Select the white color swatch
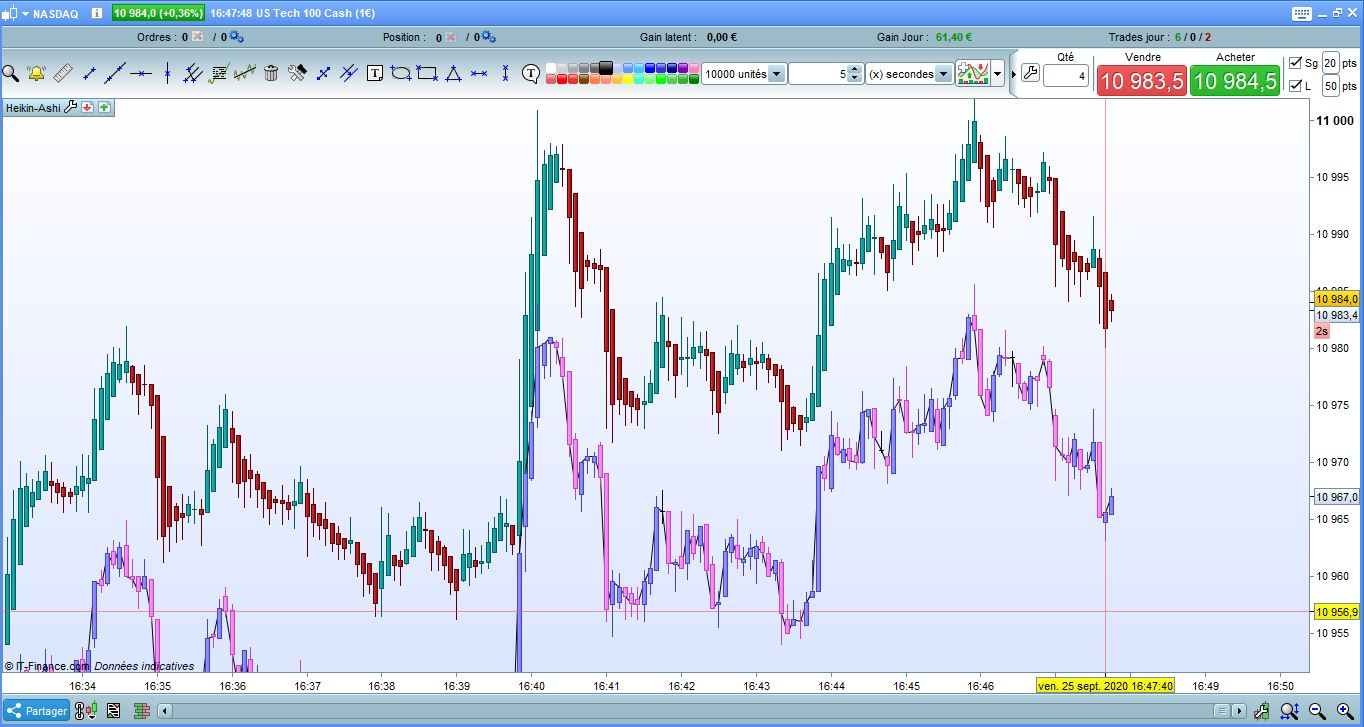The height and width of the screenshot is (727, 1364). coord(551,68)
